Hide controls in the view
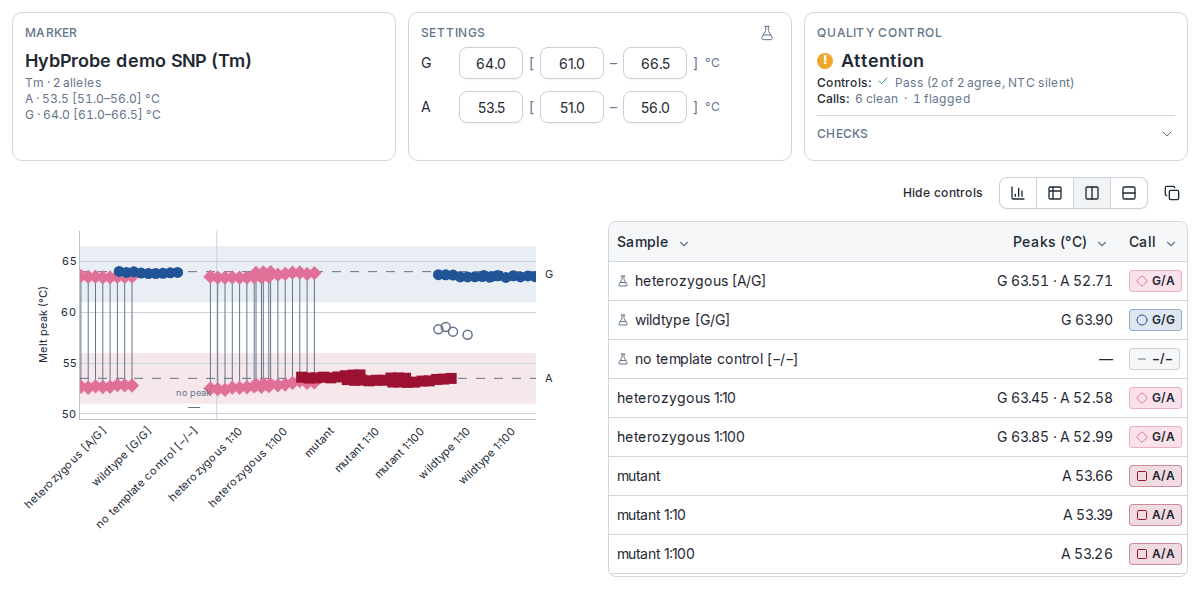This screenshot has height=589, width=1200. (x=942, y=193)
